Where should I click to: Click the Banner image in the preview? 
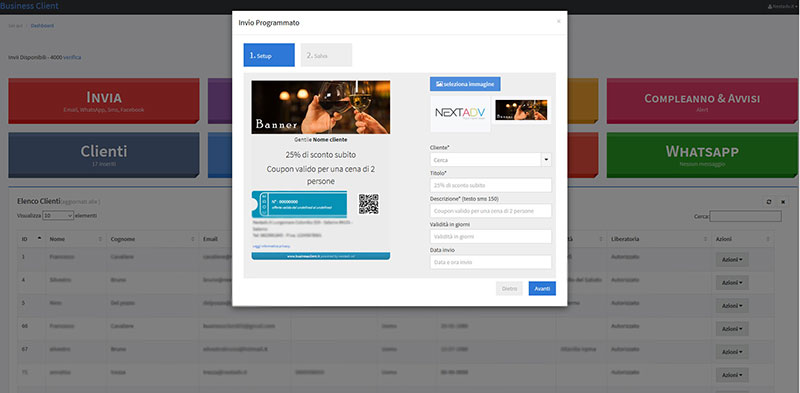coord(320,107)
